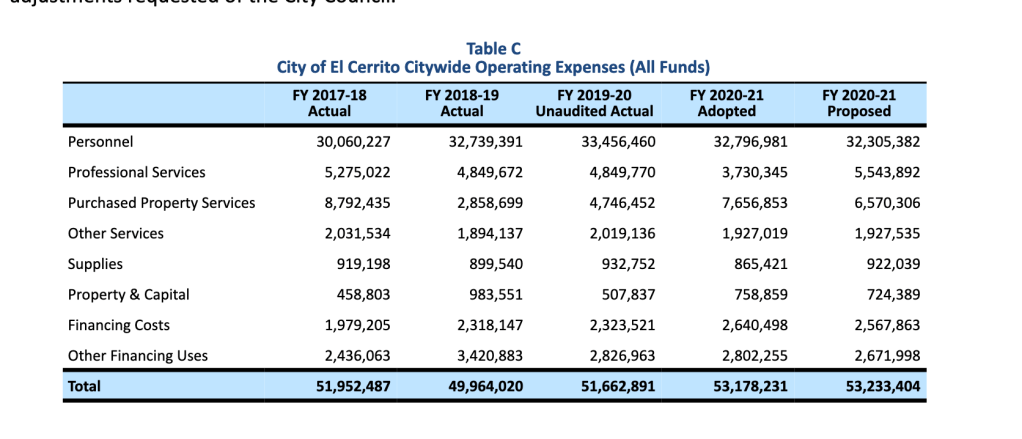This screenshot has height=439, width=1022.
Task: Click the Table C title heading
Action: (493, 48)
